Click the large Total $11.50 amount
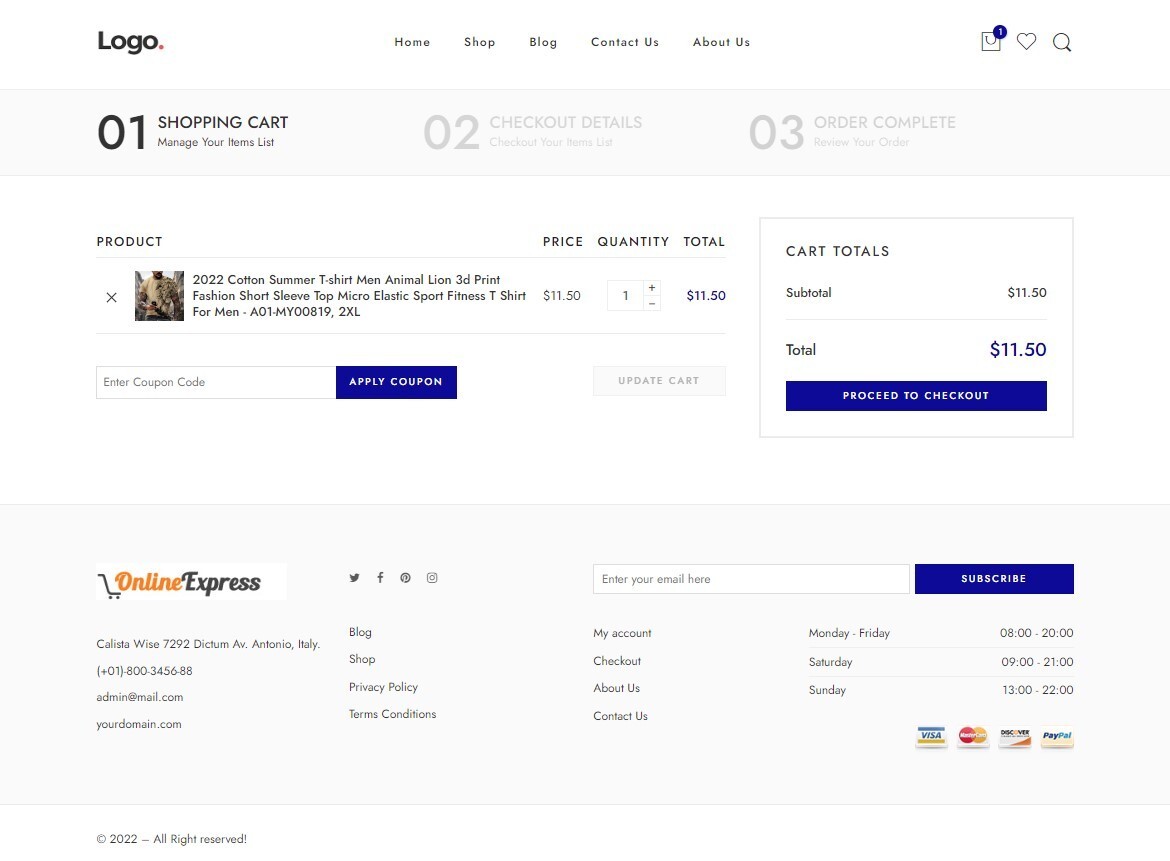The image size is (1170, 861). click(x=1018, y=349)
